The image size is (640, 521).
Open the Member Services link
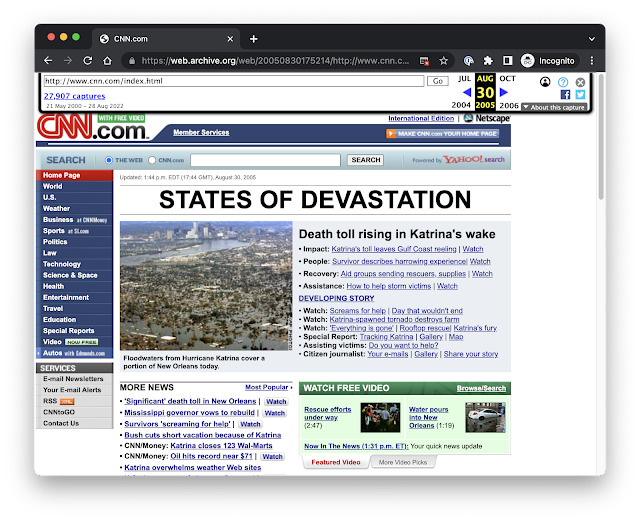[x=201, y=132]
